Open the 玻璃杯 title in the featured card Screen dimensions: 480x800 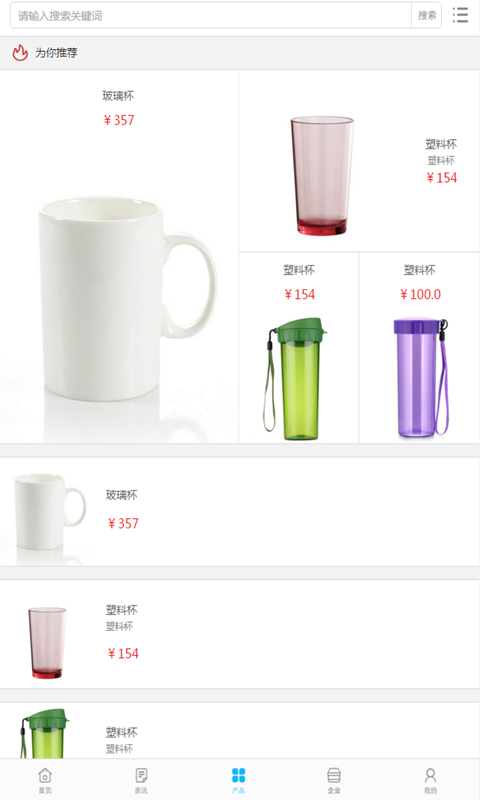point(118,96)
